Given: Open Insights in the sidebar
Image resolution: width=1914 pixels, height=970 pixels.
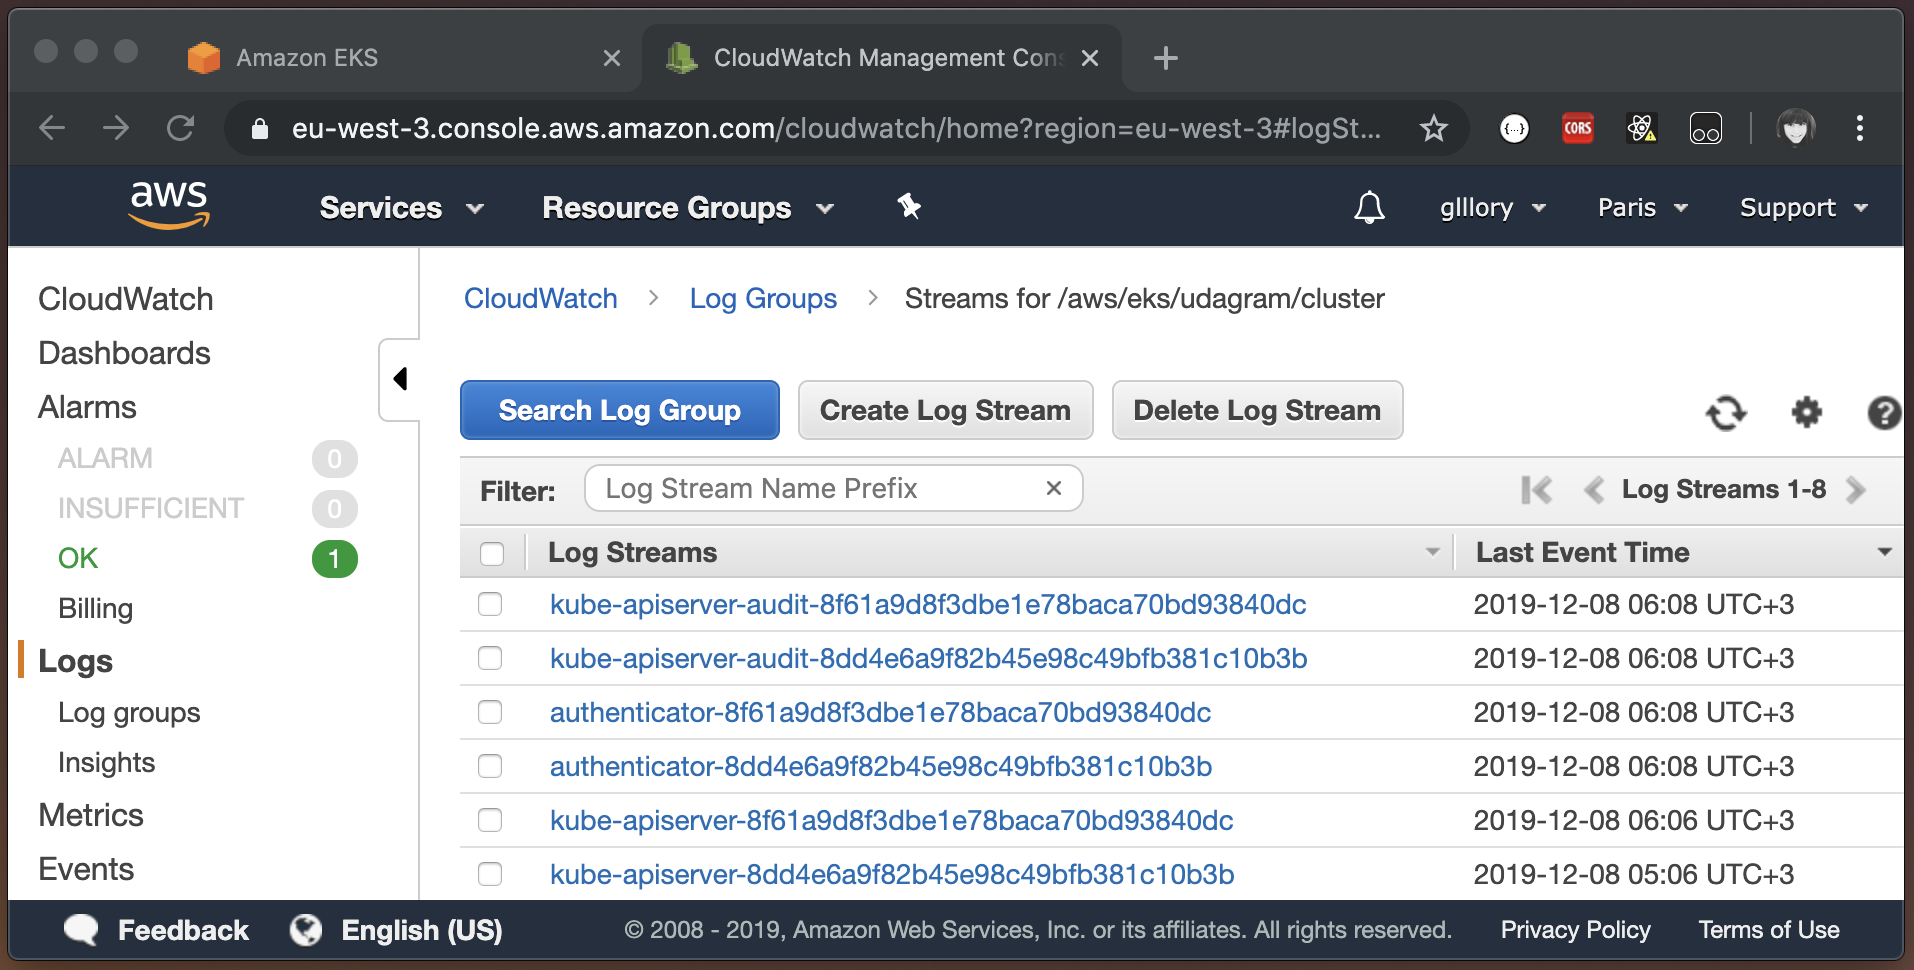Looking at the screenshot, I should click(106, 762).
